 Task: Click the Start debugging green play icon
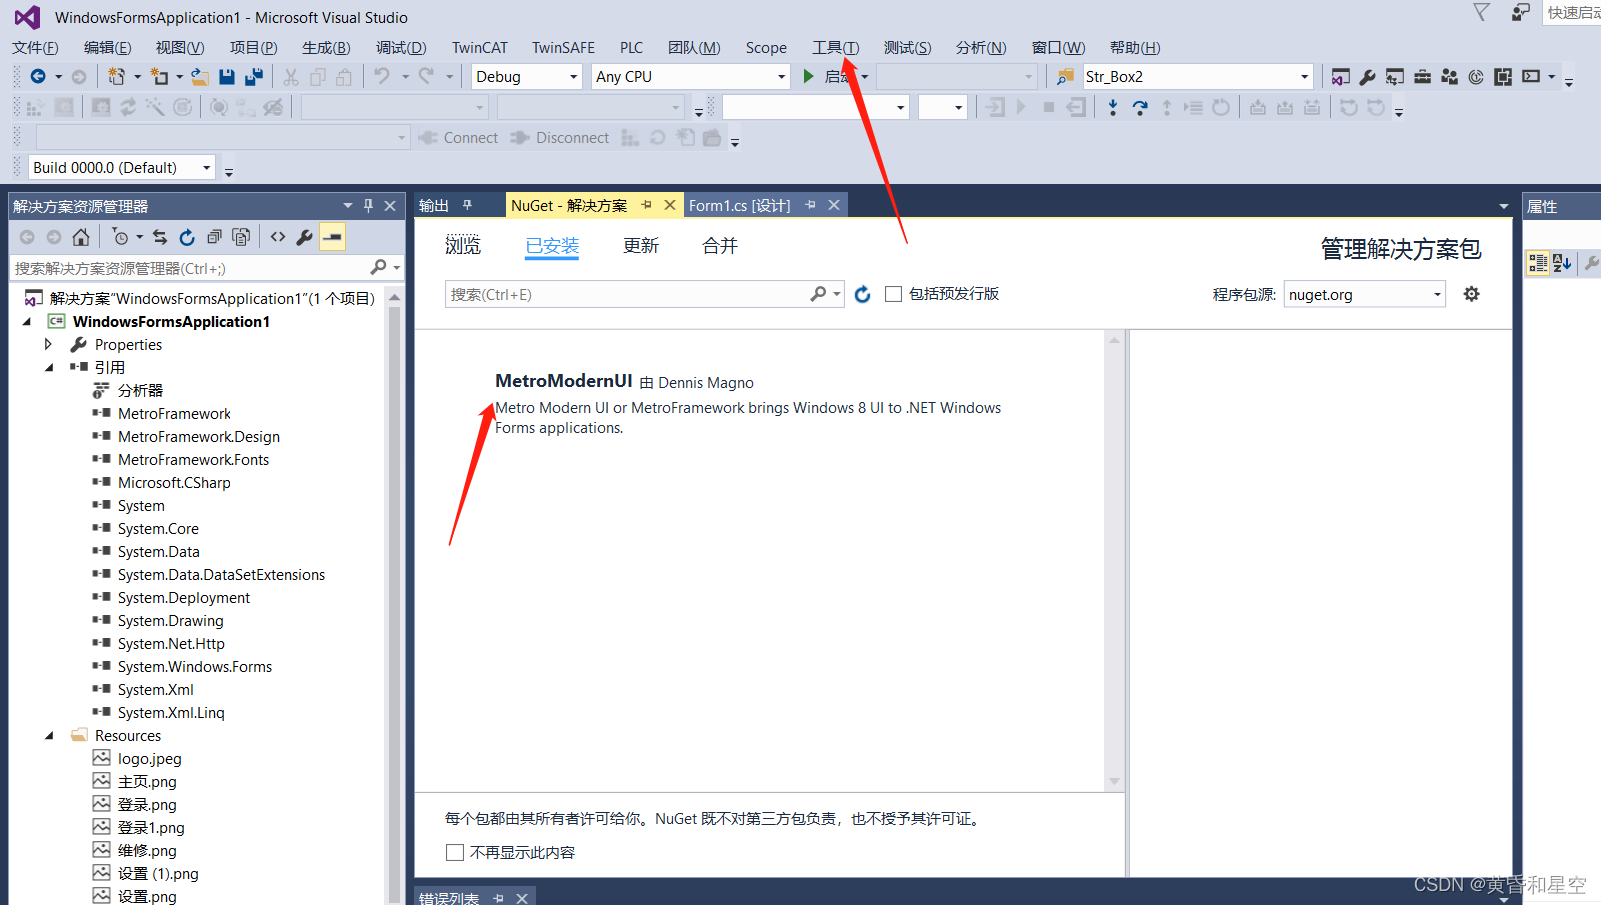[808, 76]
